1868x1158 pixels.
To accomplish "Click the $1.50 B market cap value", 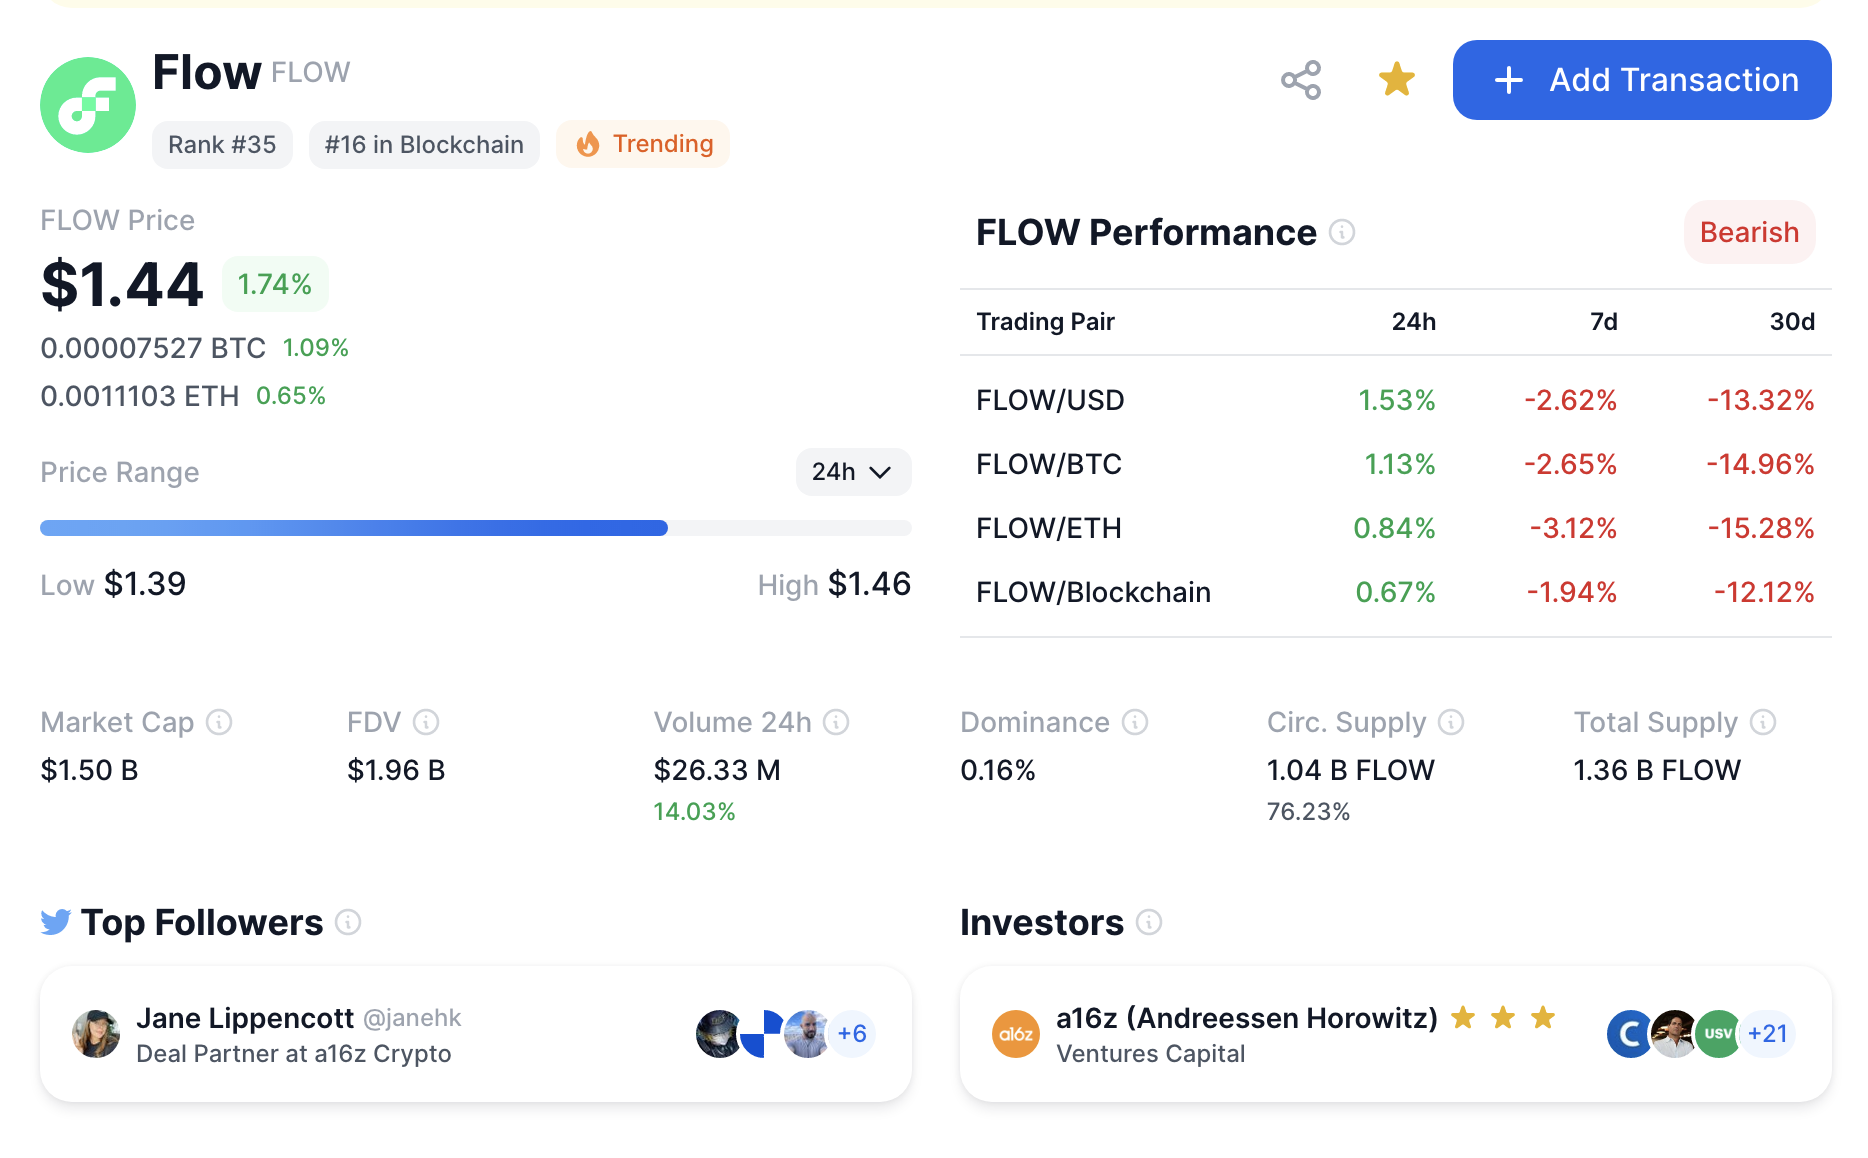I will (x=89, y=770).
